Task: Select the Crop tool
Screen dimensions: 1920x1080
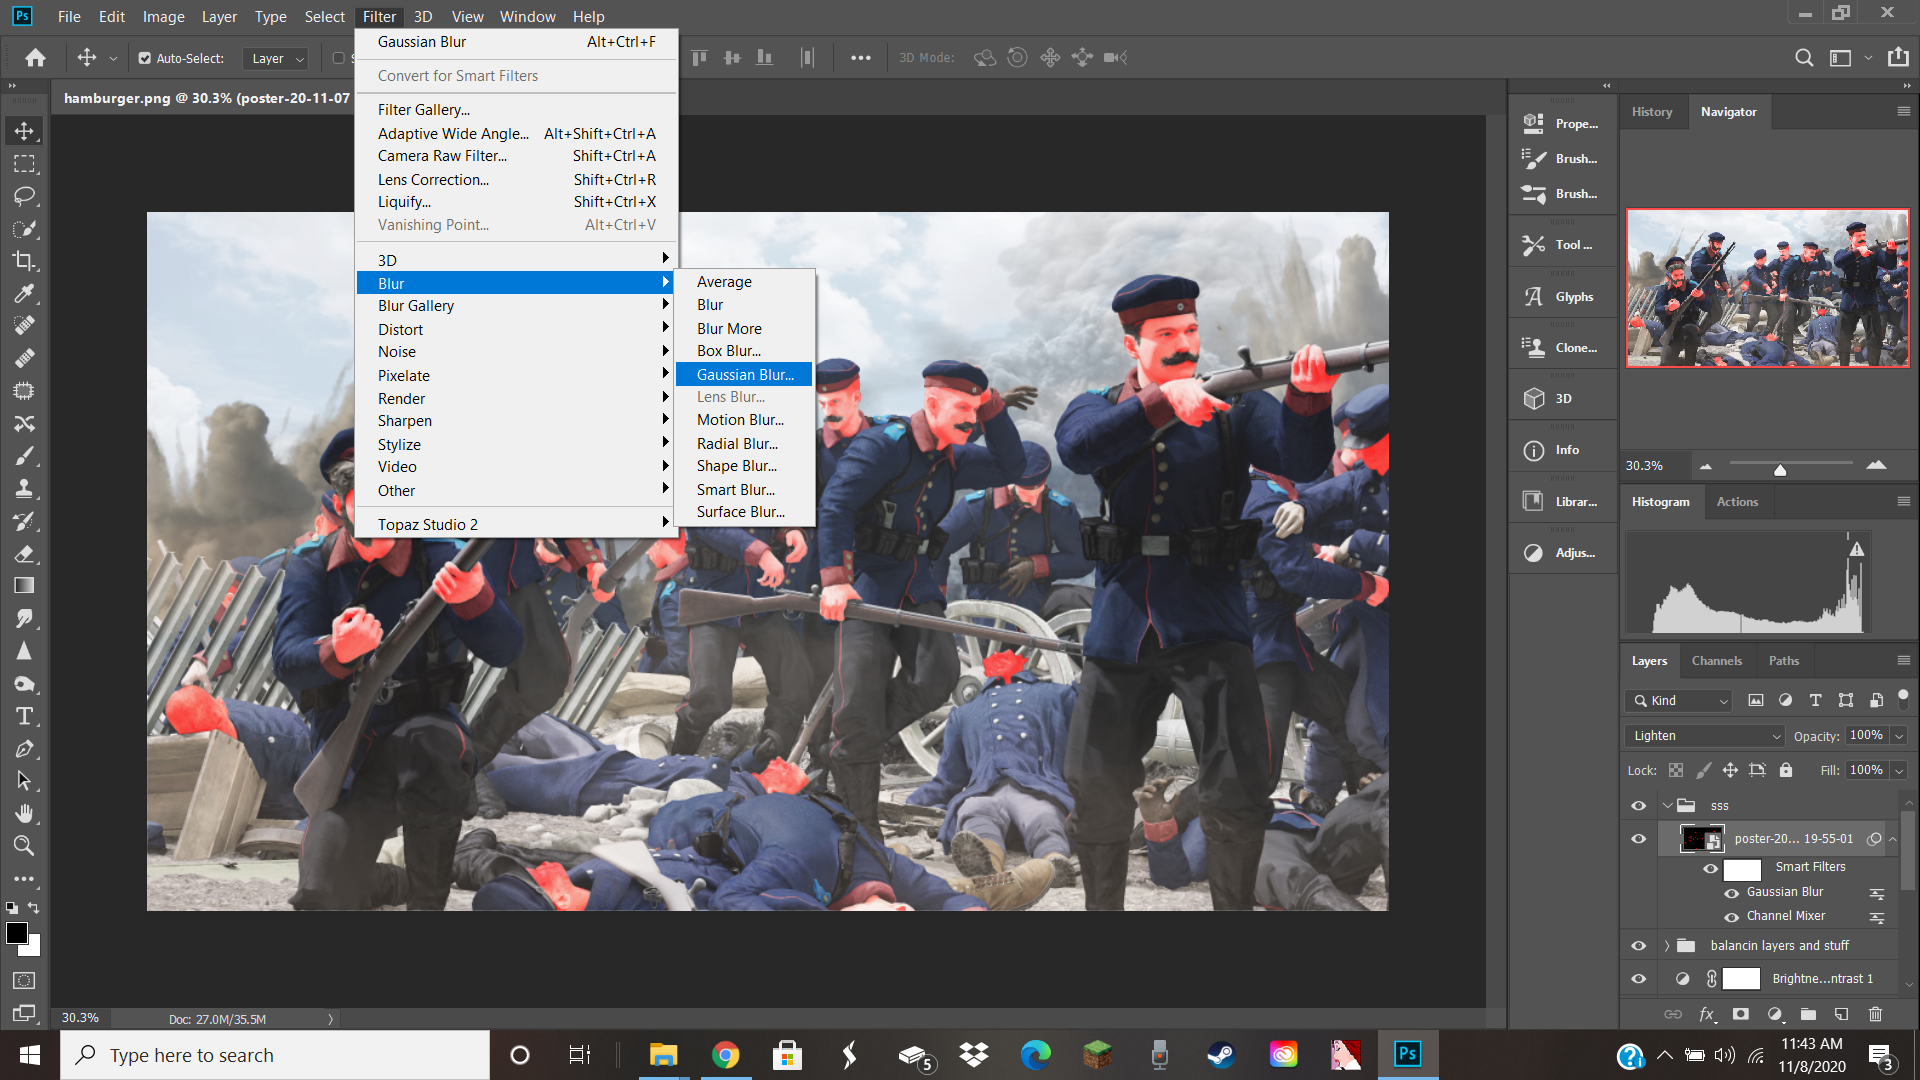Action: click(24, 261)
